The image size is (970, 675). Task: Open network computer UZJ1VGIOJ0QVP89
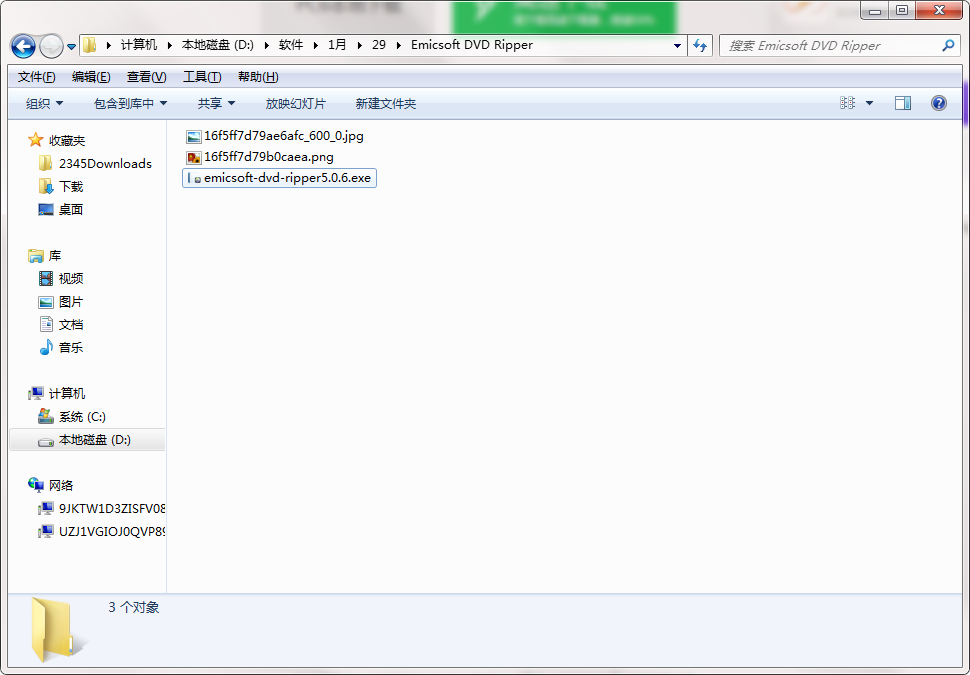(111, 531)
